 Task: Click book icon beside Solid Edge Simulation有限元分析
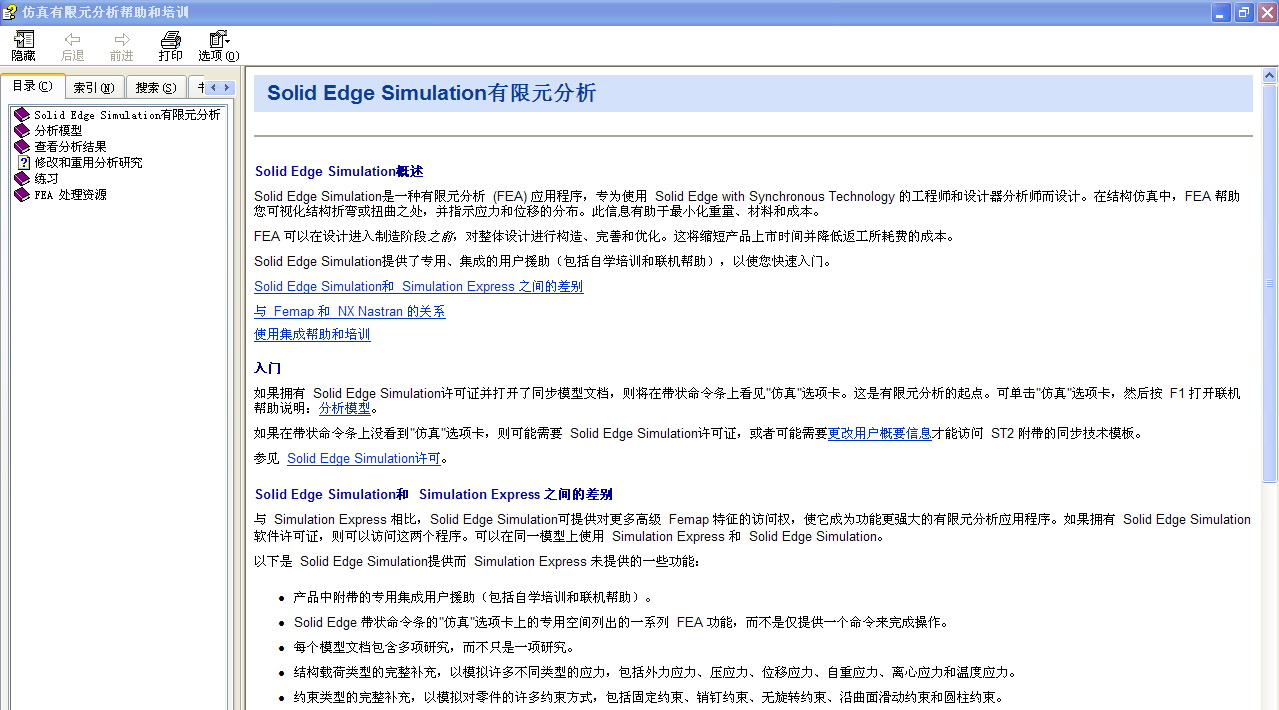[22, 115]
